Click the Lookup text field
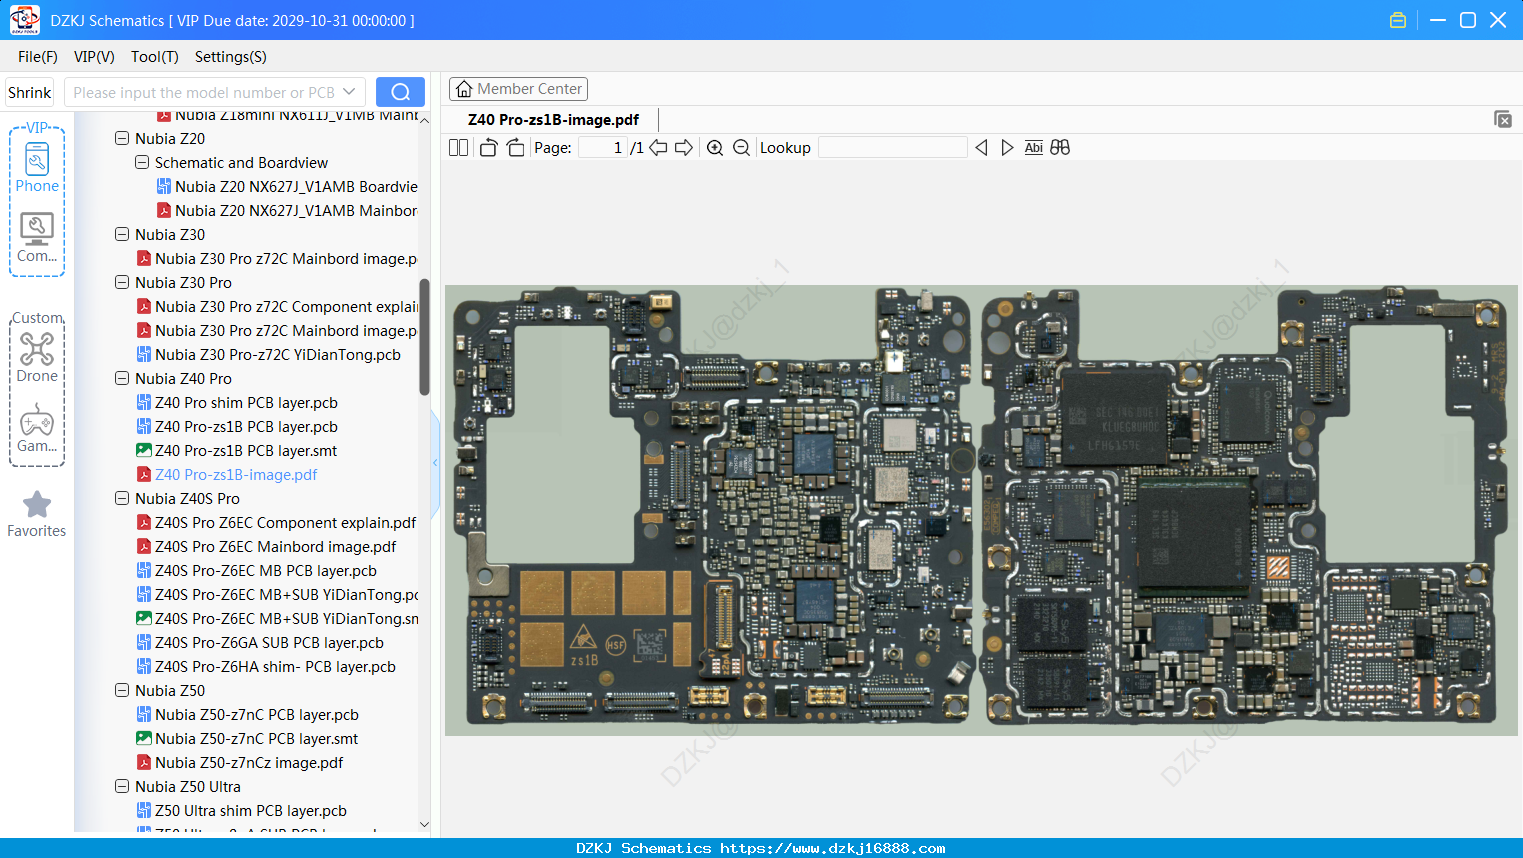 pyautogui.click(x=892, y=148)
